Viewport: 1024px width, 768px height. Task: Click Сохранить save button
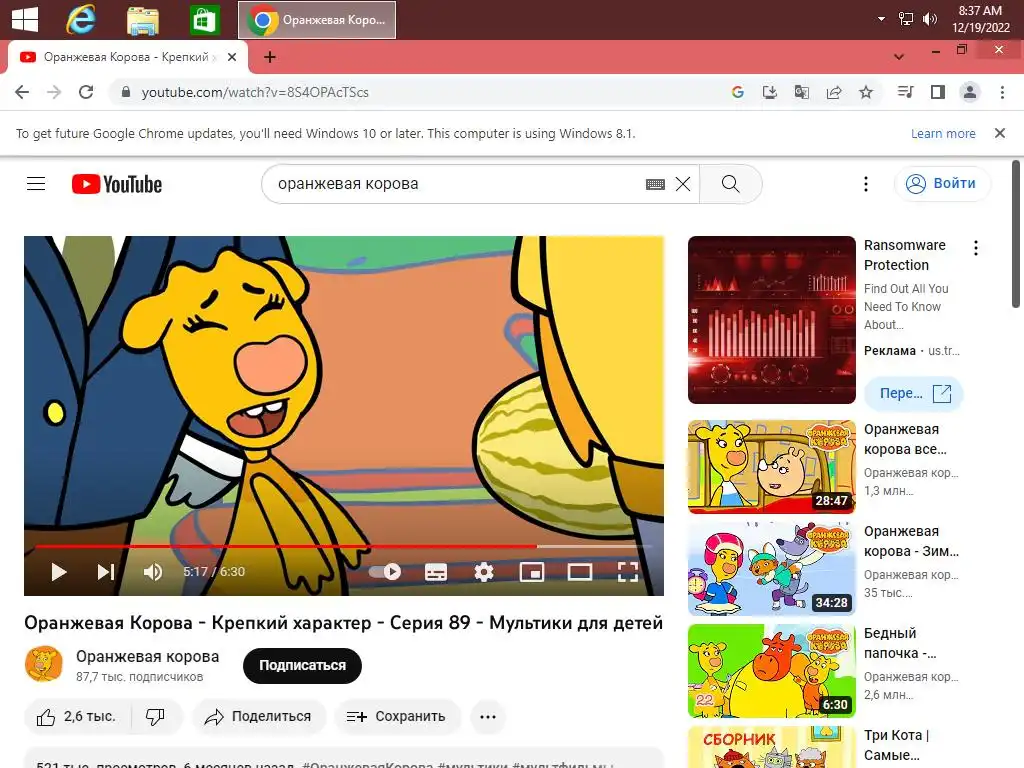[x=397, y=717]
